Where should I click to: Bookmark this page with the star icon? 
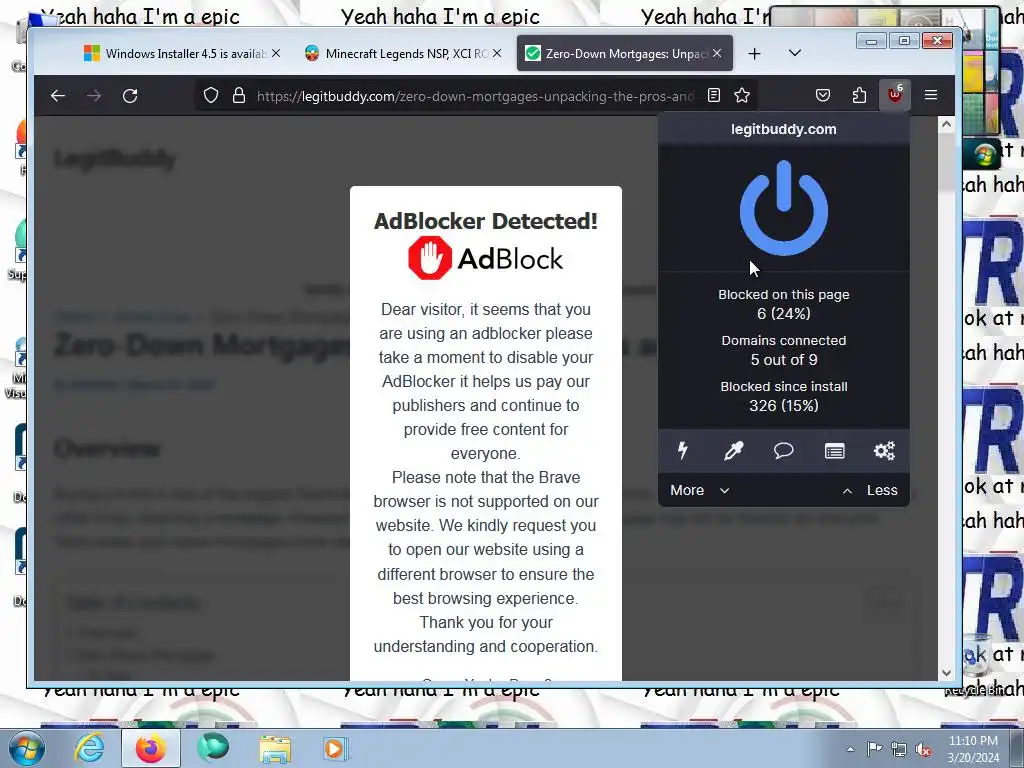[x=742, y=95]
